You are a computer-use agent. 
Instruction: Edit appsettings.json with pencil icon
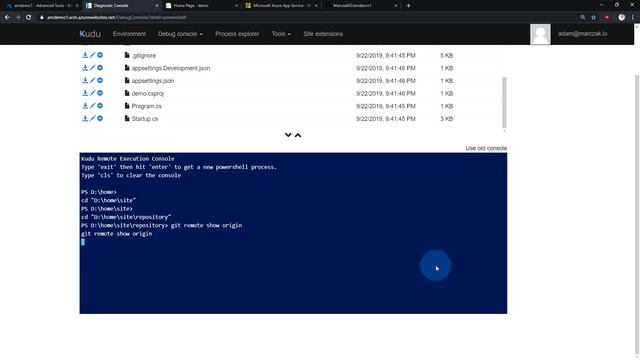(x=92, y=80)
